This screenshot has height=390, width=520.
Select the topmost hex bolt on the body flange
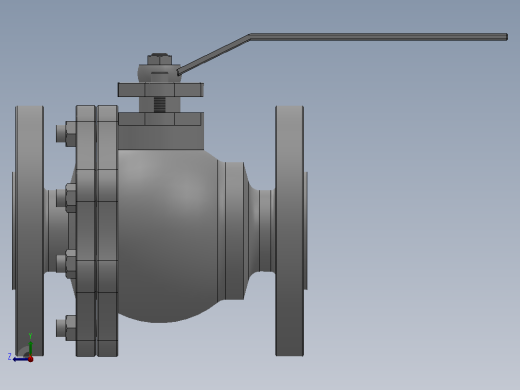66,134
